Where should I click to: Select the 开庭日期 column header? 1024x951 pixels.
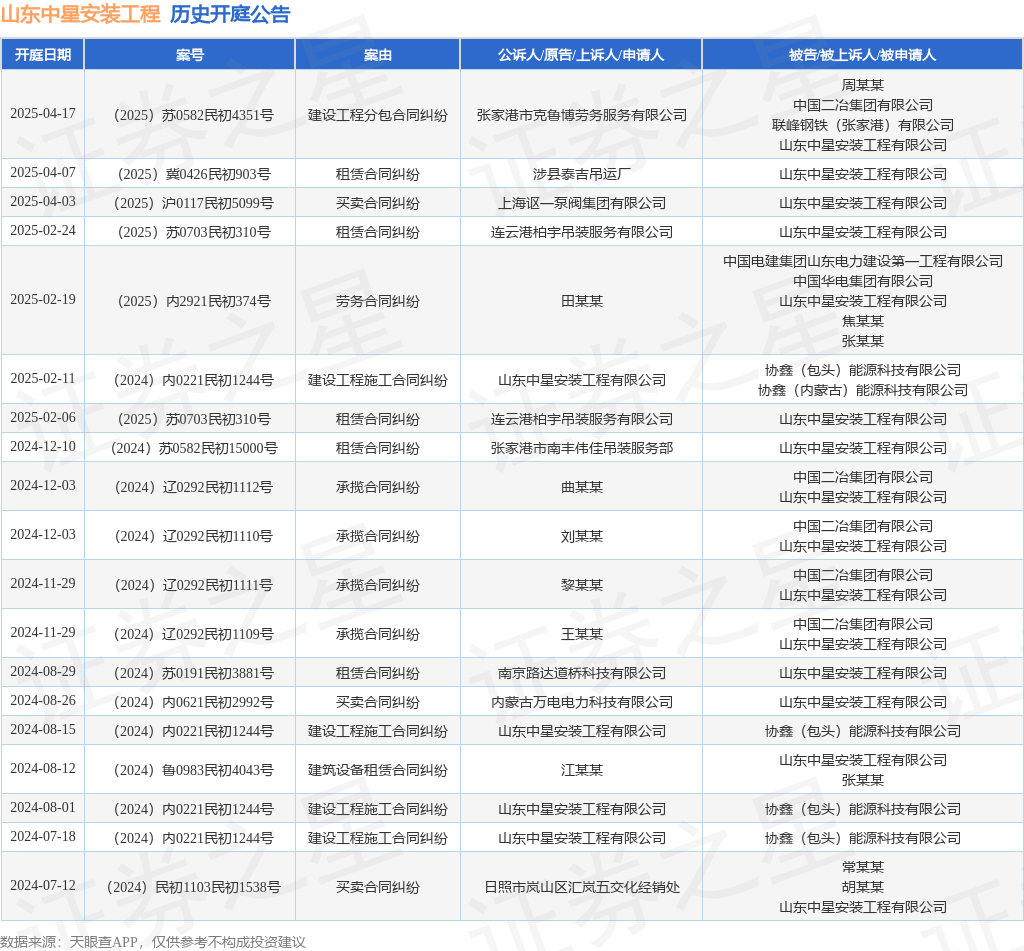pos(43,55)
